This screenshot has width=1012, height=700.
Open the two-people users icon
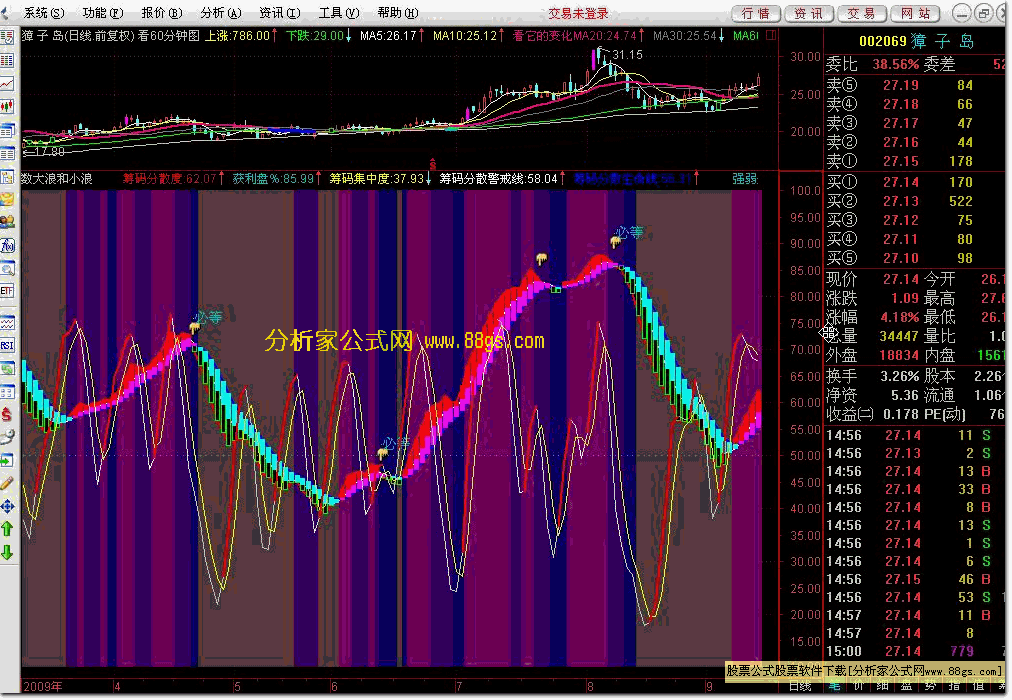pos(7,222)
